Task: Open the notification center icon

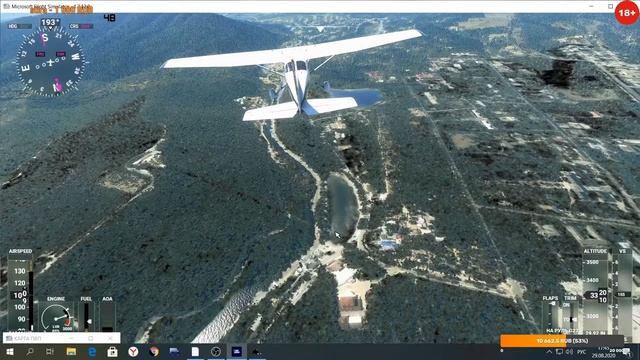Action: 626,352
